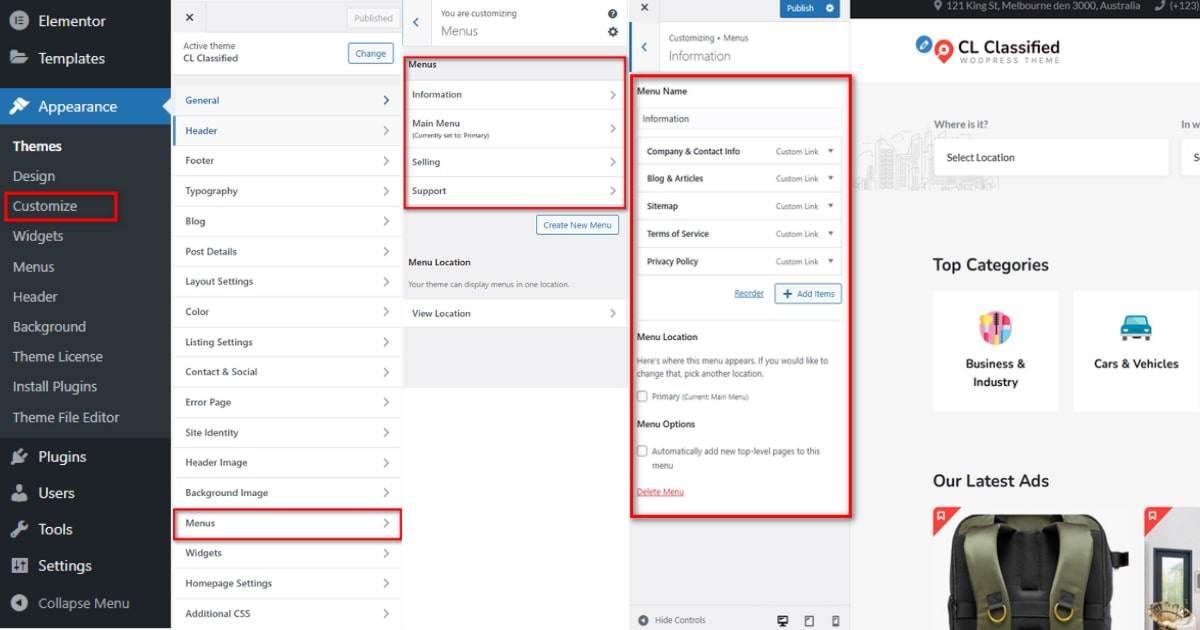Expand the Typography customizer section
The height and width of the screenshot is (630, 1200).
[287, 191]
